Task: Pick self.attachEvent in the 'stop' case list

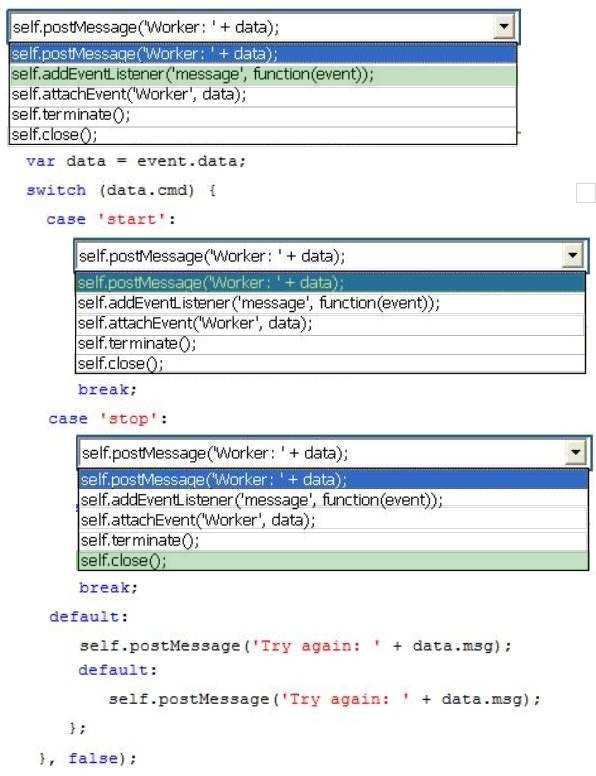Action: (x=334, y=520)
